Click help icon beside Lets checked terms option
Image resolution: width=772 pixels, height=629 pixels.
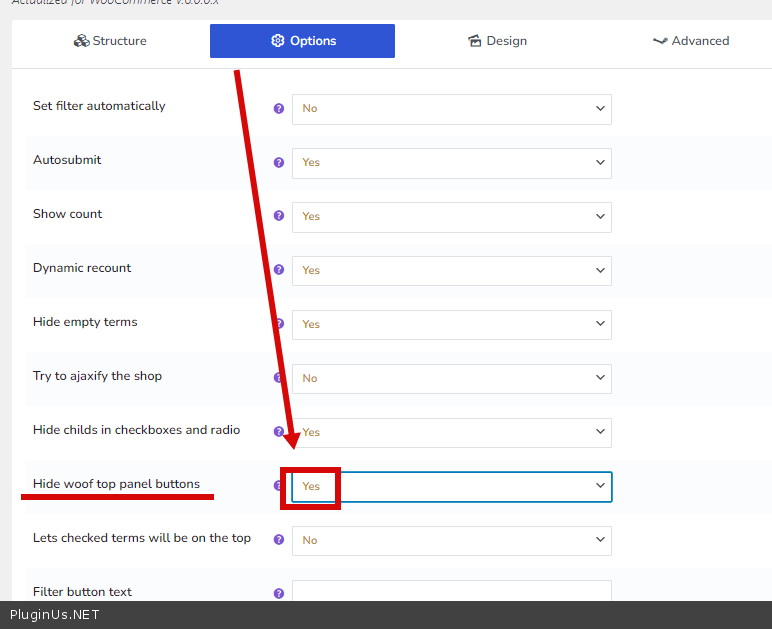coord(279,540)
